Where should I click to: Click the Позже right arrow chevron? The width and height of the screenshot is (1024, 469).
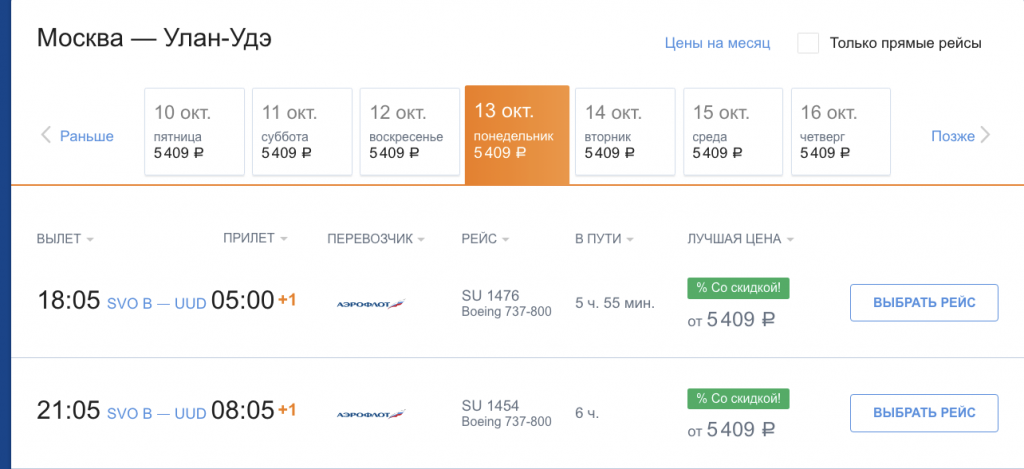(985, 136)
